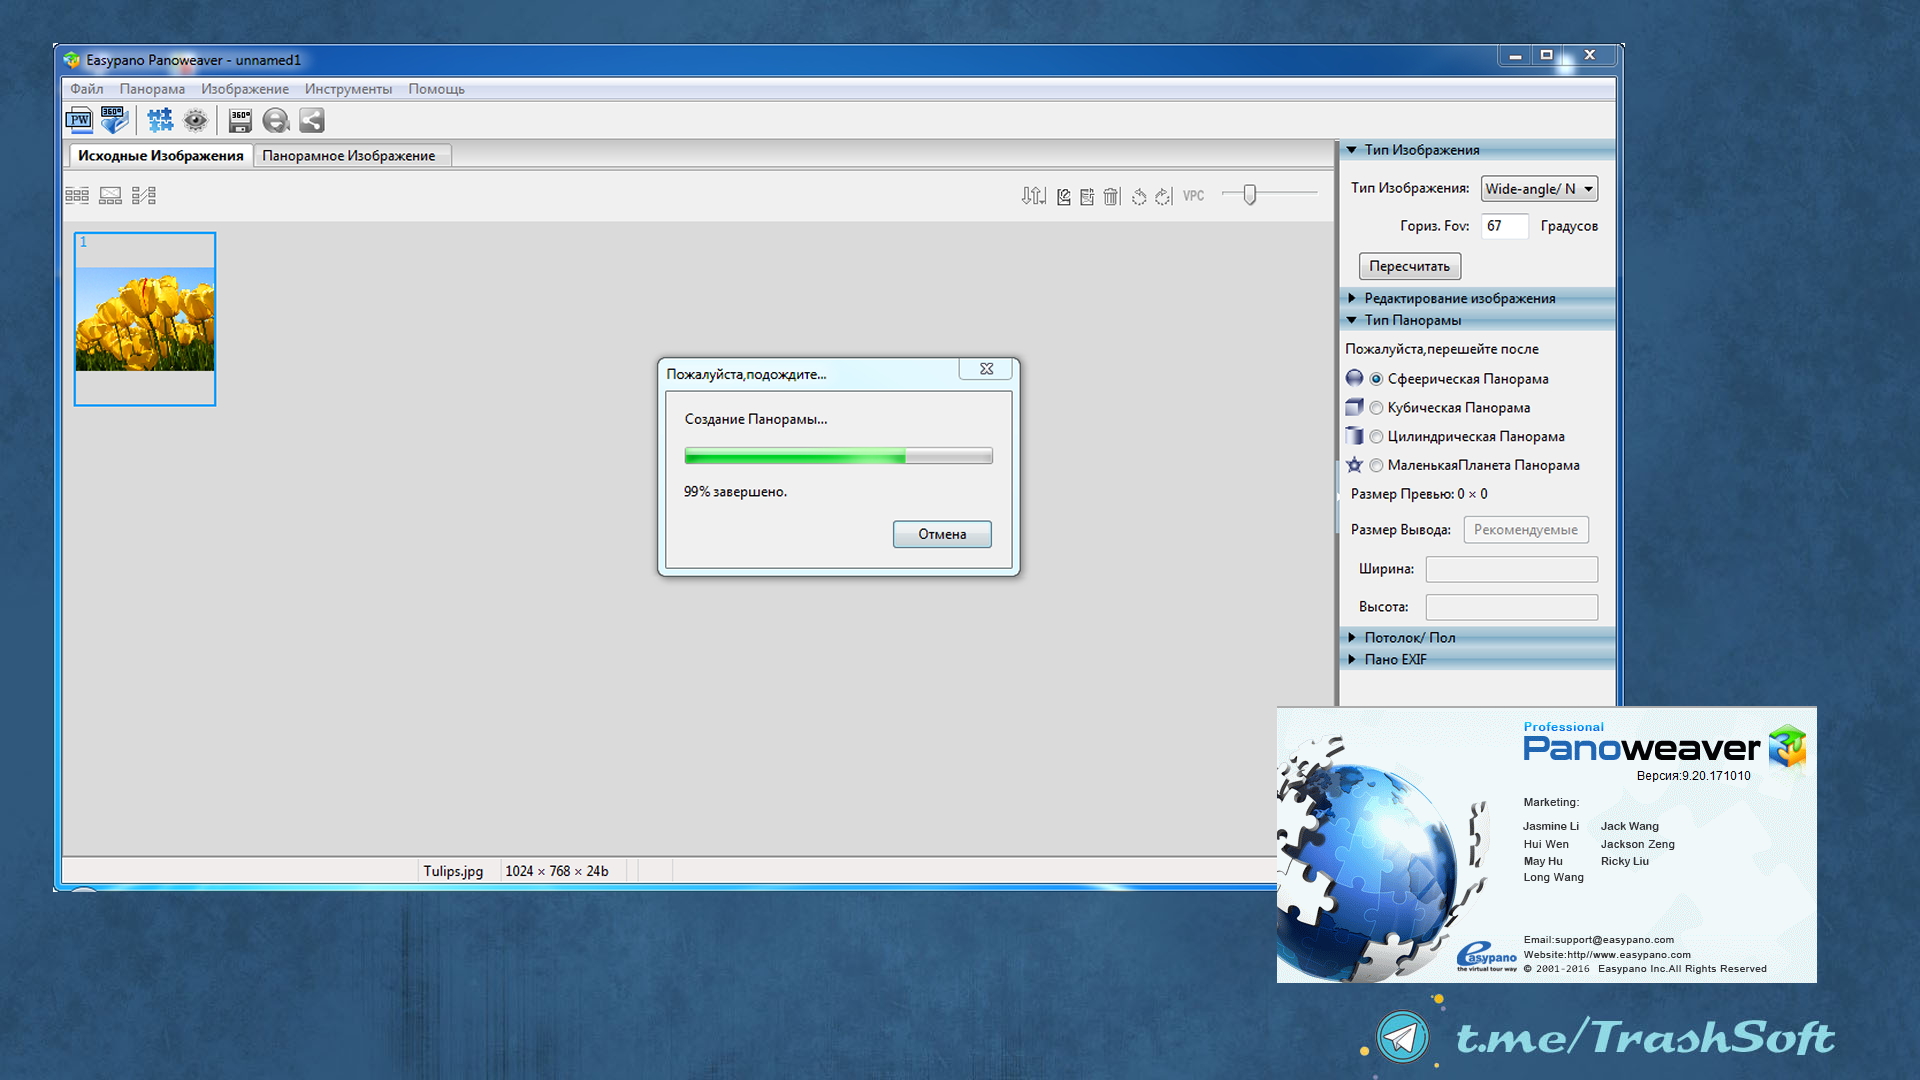Open the Файл menu
Screen dimensions: 1920x1080
coord(87,89)
